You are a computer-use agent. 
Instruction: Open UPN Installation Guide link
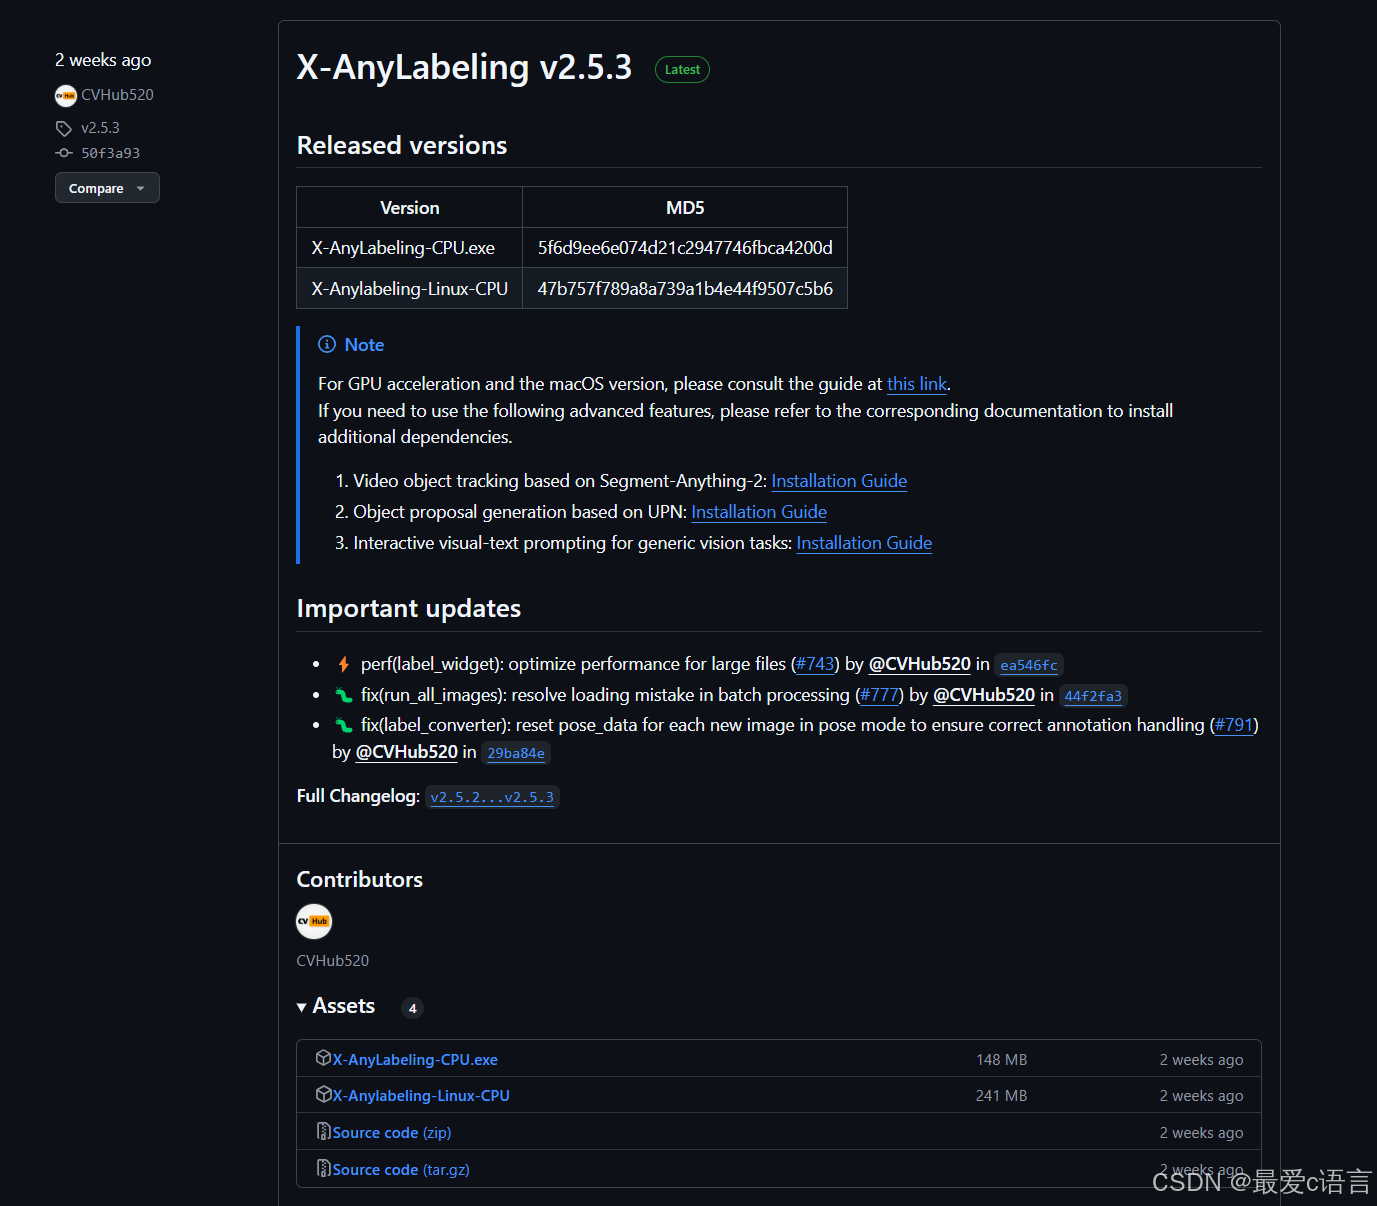(759, 512)
